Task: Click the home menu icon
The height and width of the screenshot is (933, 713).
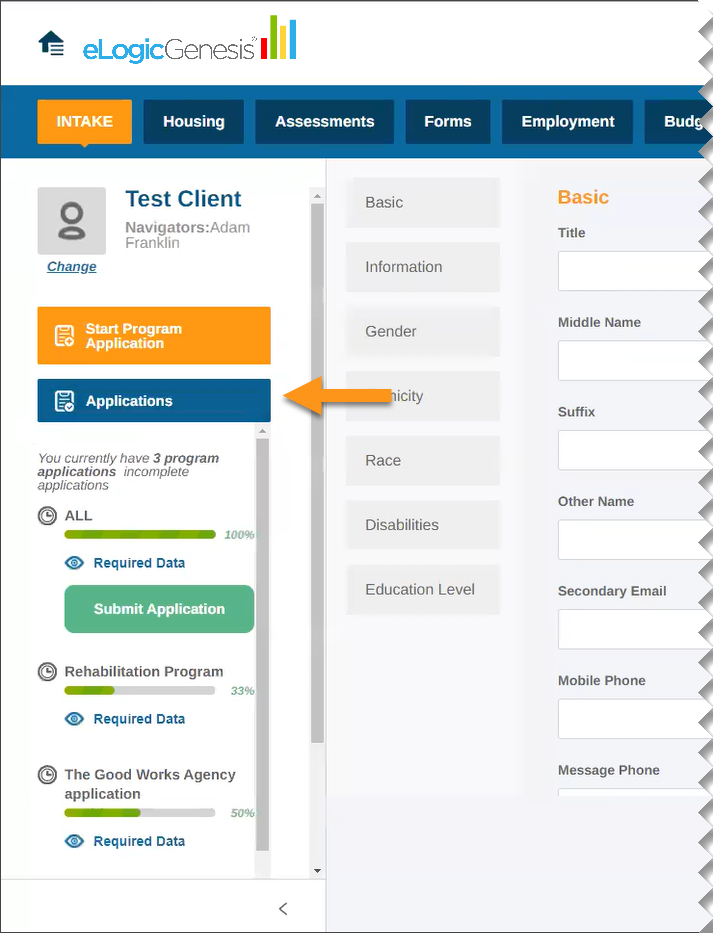Action: (x=51, y=44)
